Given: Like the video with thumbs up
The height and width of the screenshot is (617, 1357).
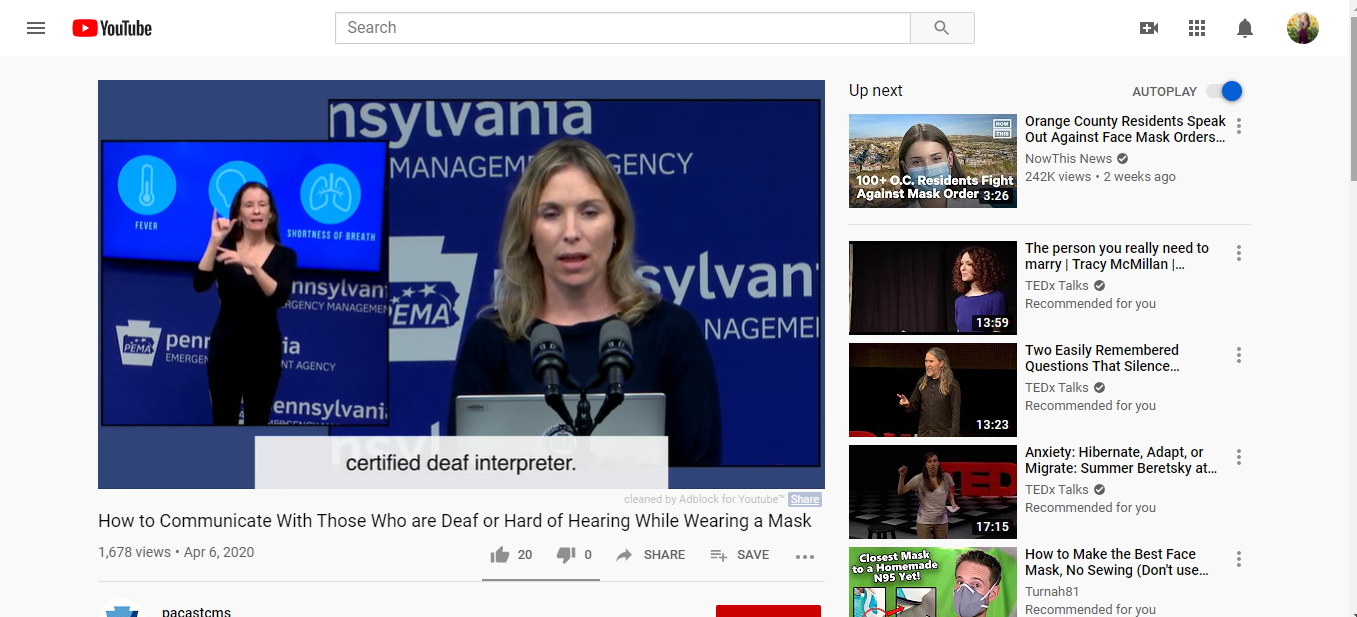Looking at the screenshot, I should click(x=500, y=555).
